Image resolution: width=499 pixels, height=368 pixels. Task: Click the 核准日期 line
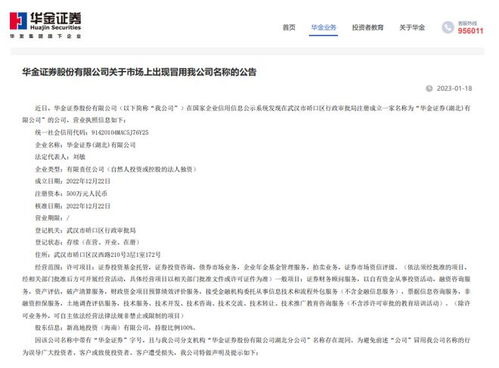(73, 206)
